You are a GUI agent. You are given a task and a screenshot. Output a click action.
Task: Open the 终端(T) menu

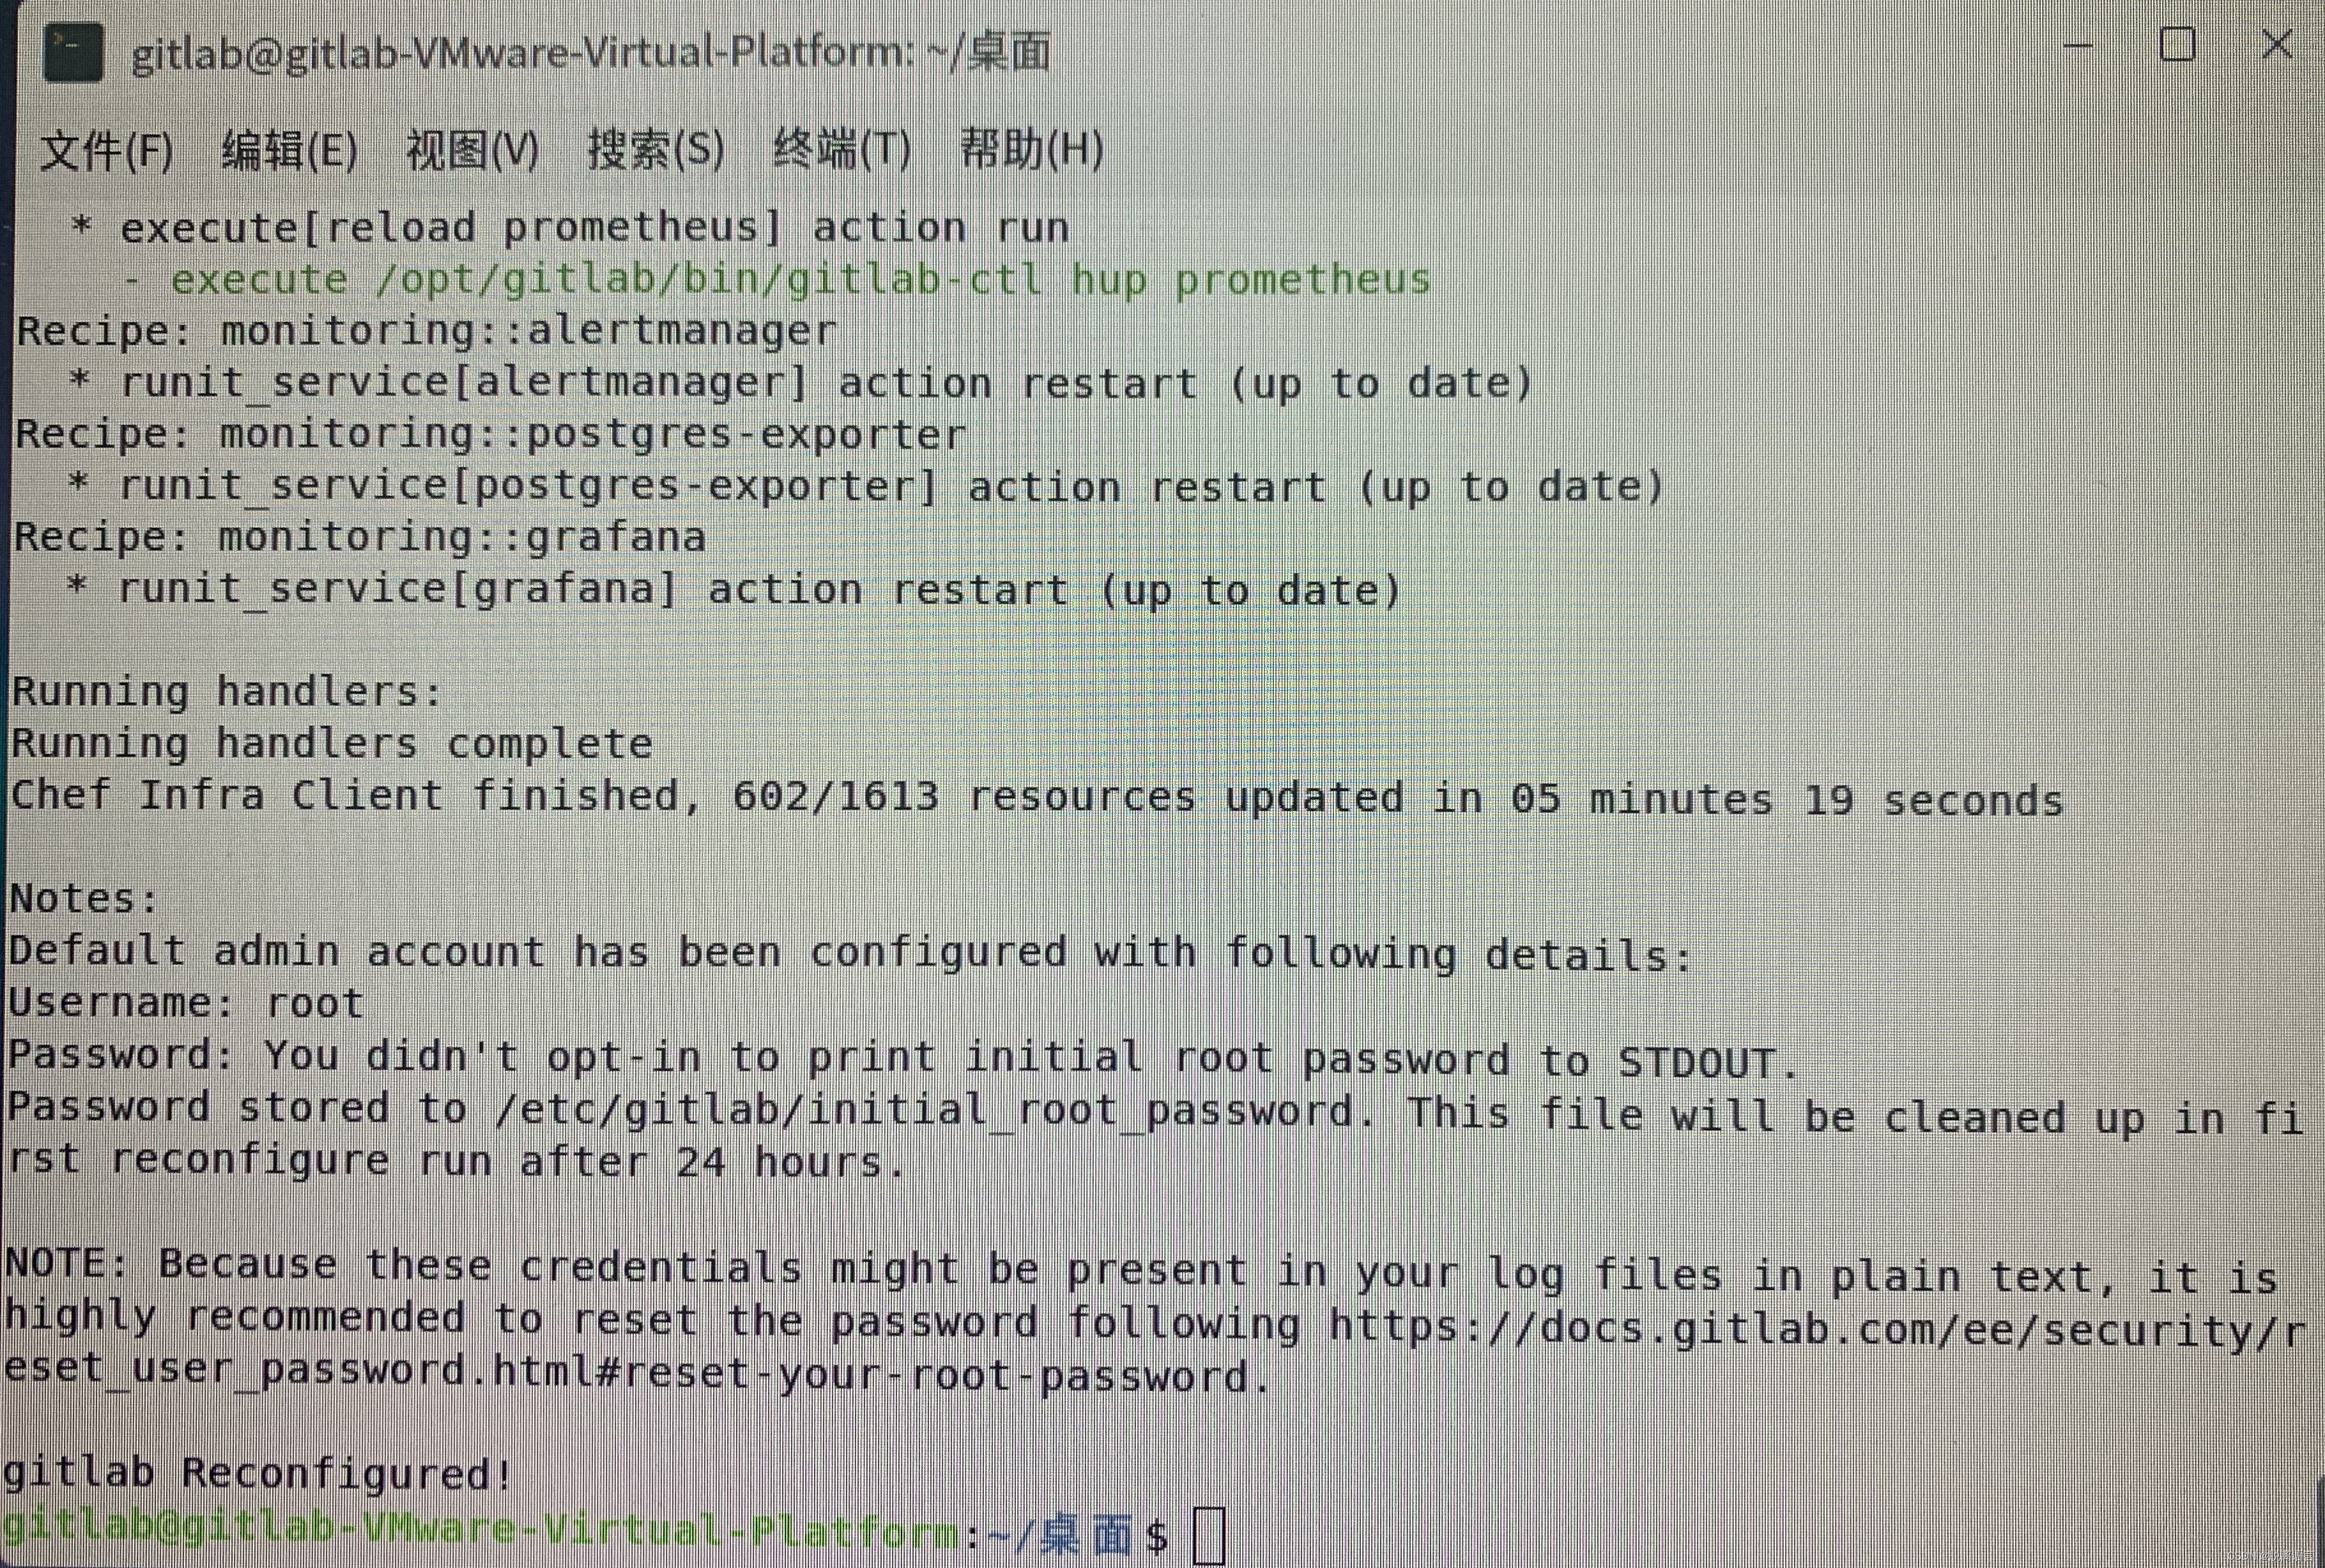pos(842,150)
